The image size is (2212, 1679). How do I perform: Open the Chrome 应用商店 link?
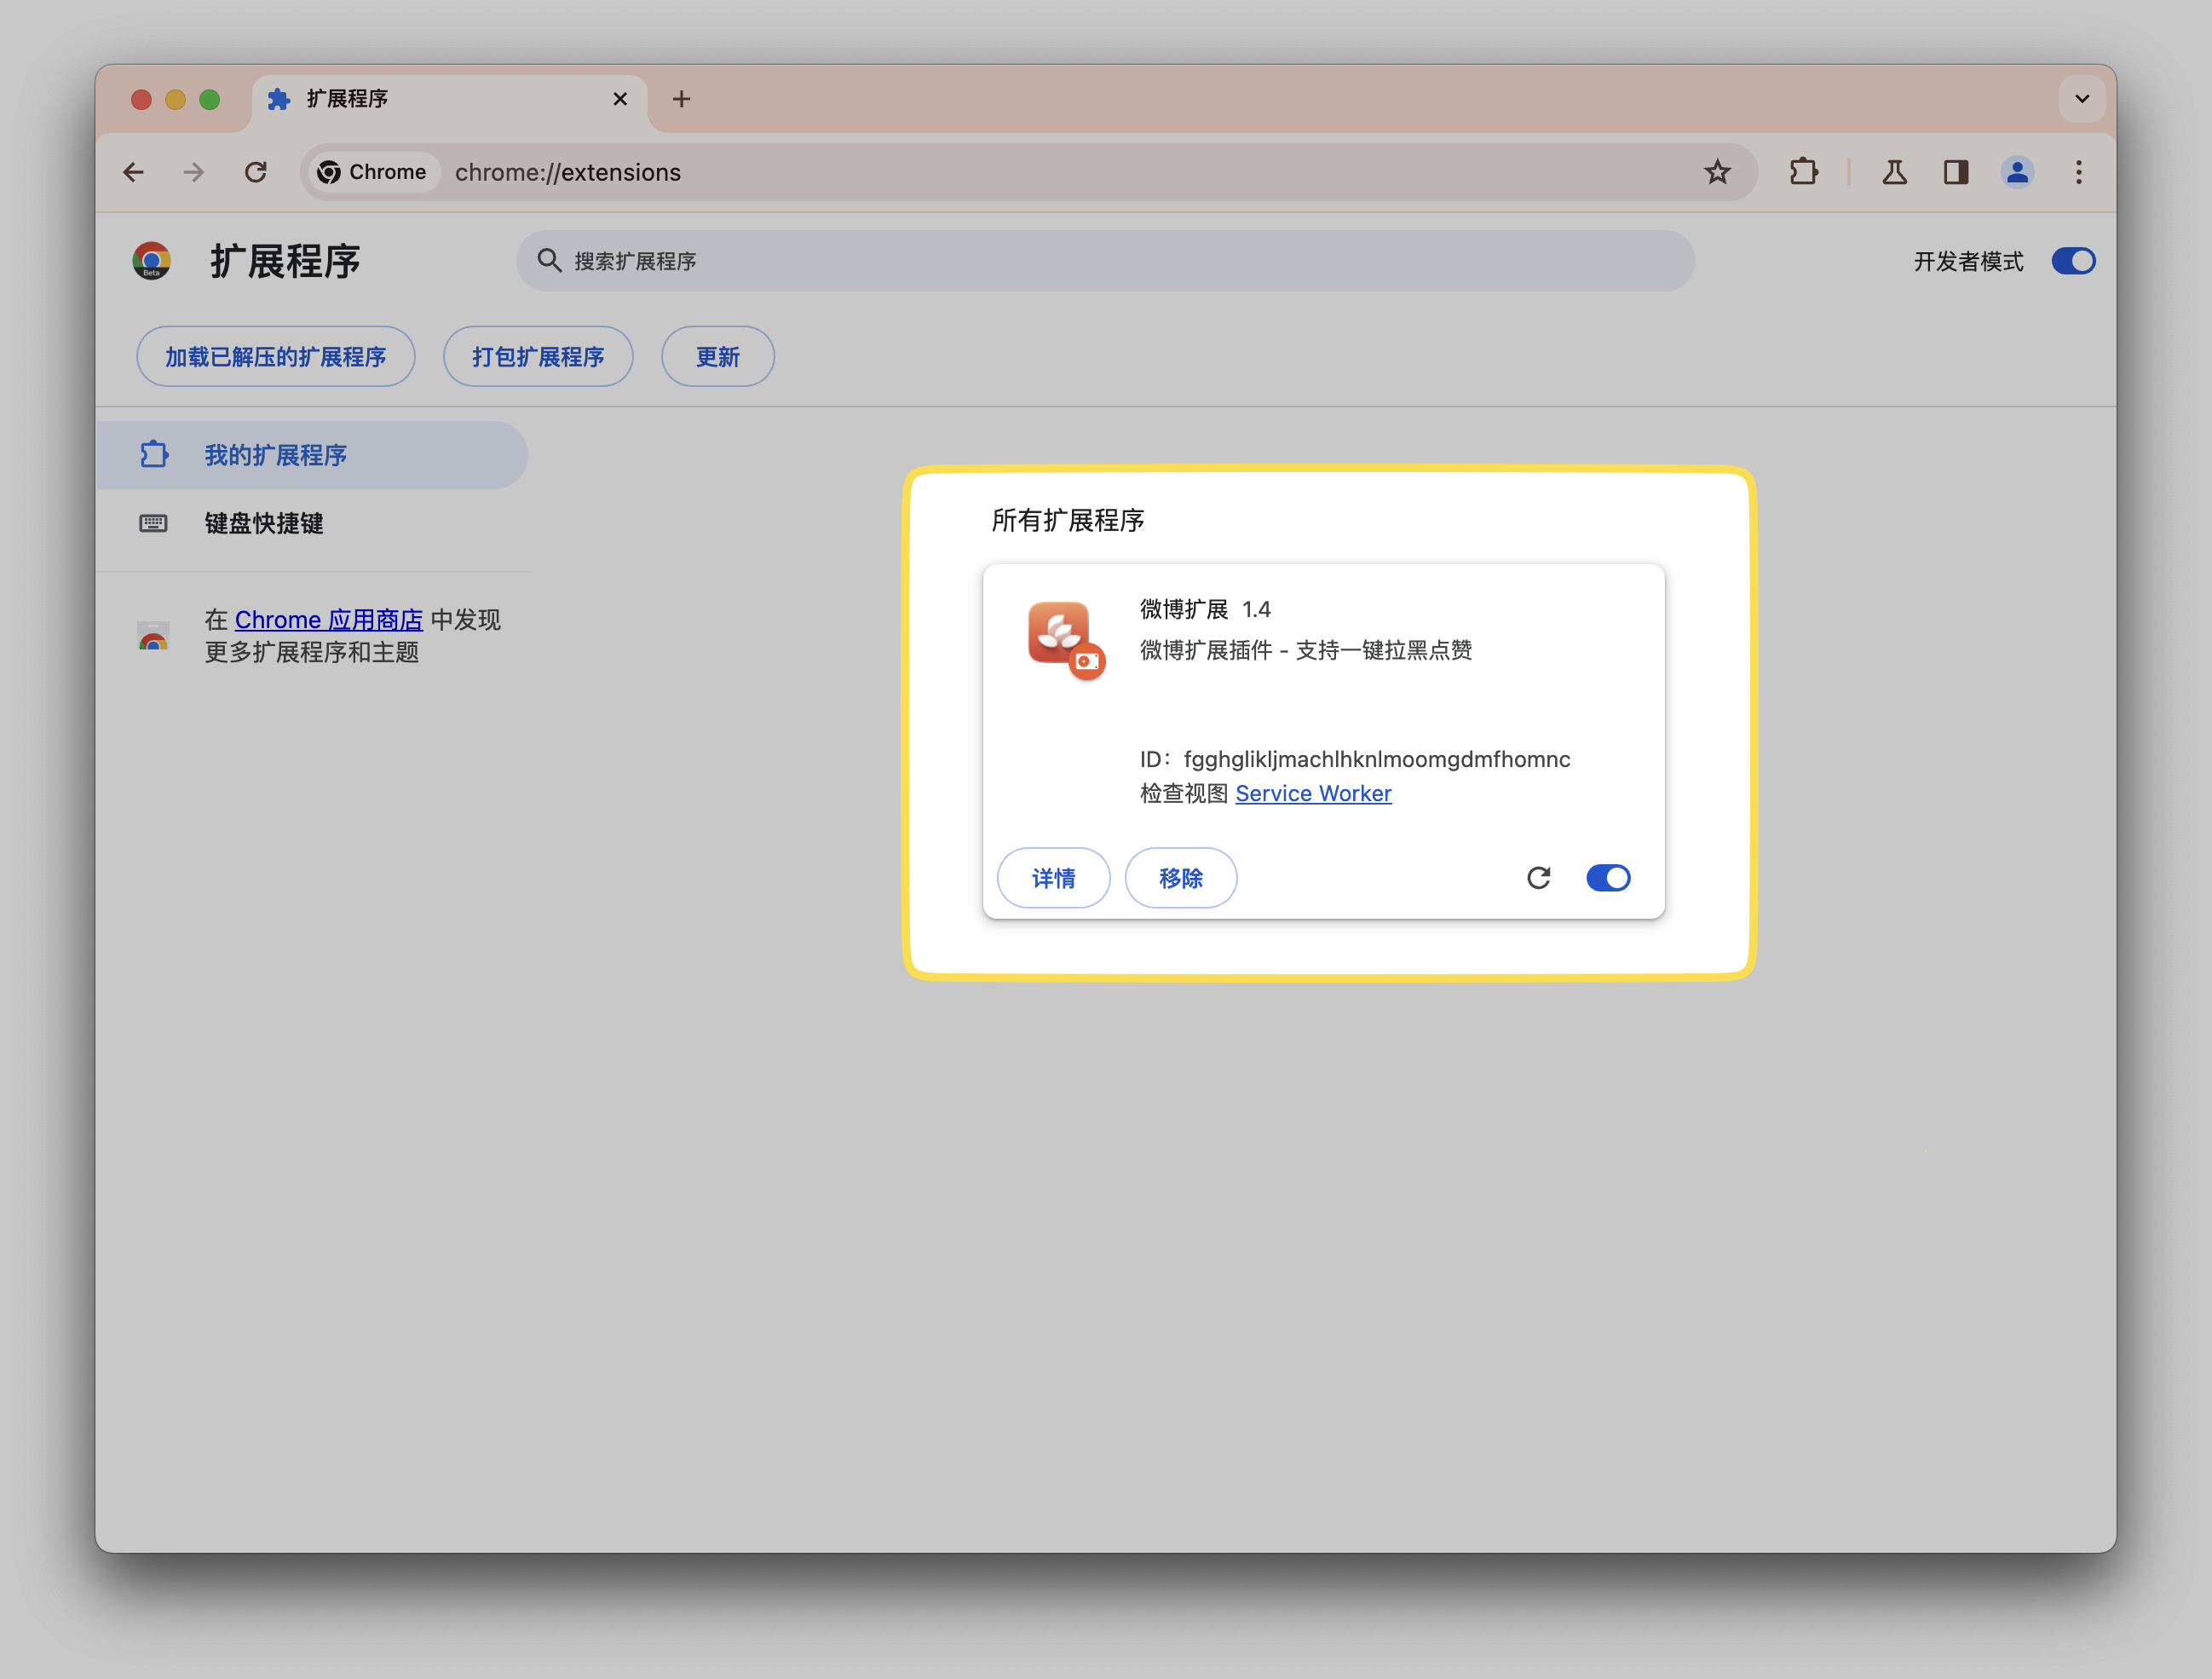(328, 620)
